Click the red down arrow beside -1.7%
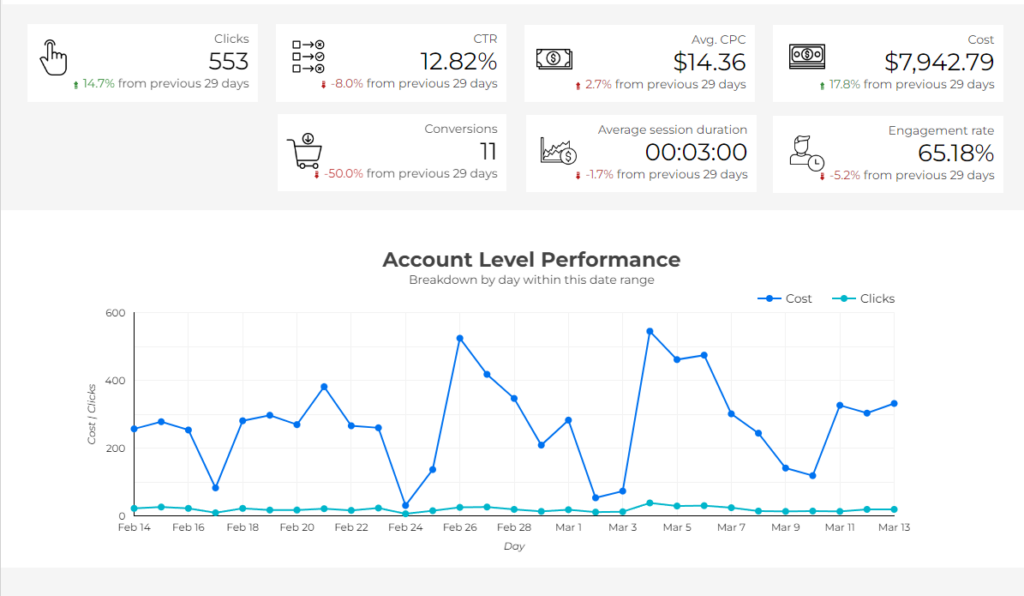1024x596 pixels. [578, 176]
